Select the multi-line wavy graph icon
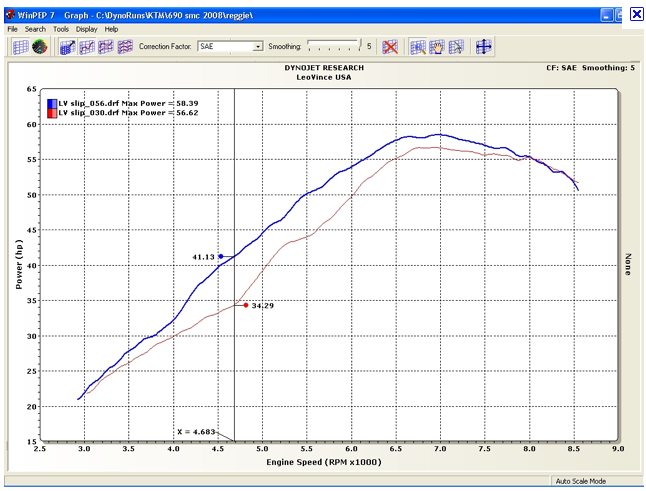This screenshot has width=646, height=491. coord(125,47)
